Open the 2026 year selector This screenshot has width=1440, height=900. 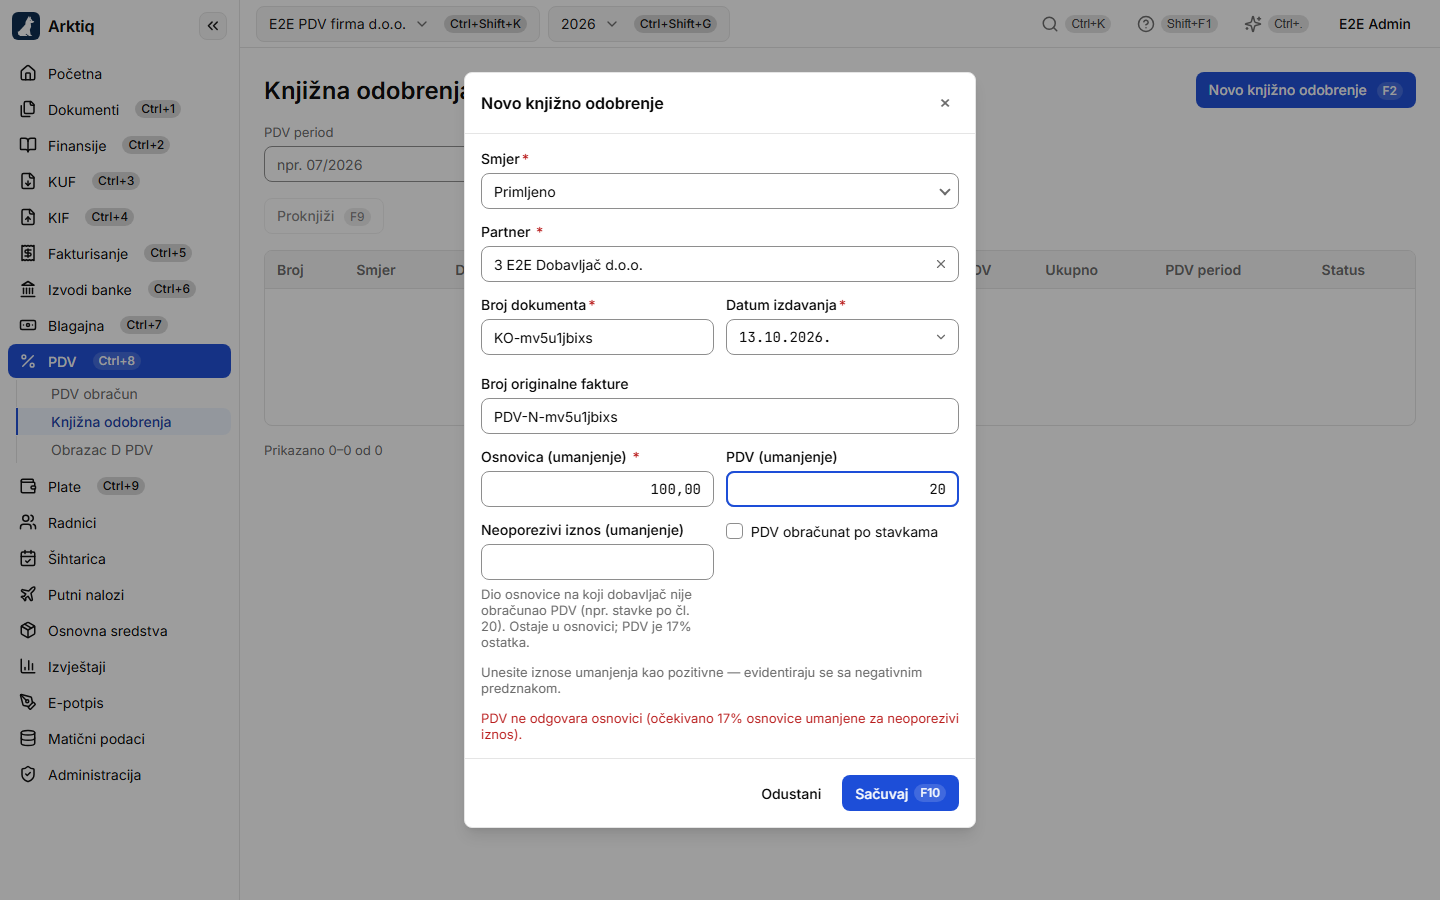point(639,24)
